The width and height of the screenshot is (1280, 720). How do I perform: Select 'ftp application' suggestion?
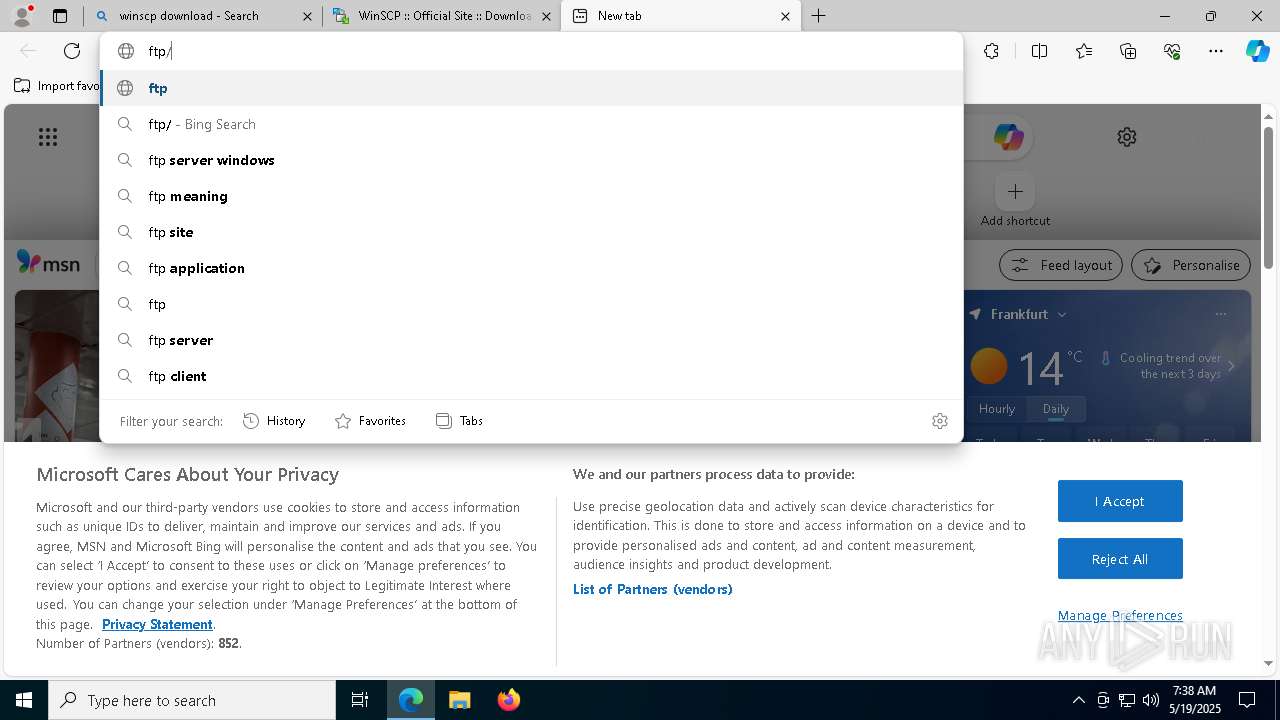(531, 268)
